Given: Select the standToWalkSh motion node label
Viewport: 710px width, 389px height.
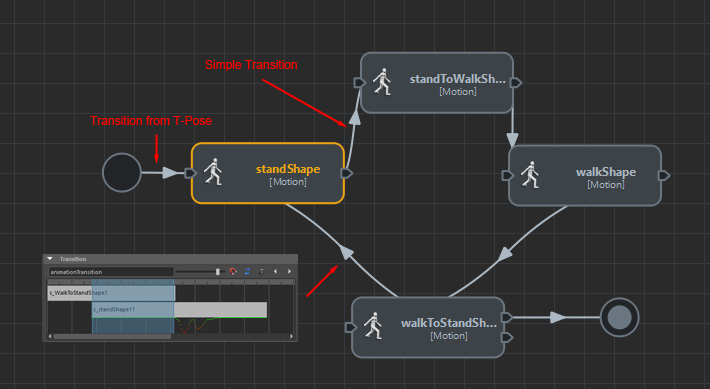Looking at the screenshot, I should [457, 79].
